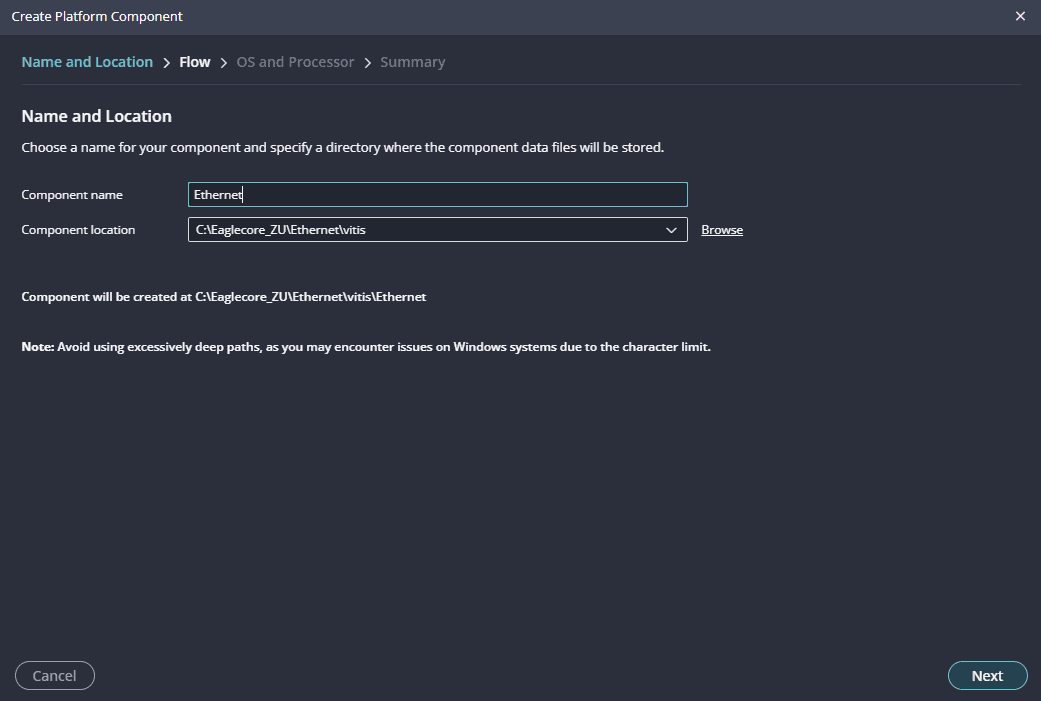
Task: Click the Component location label
Action: [78, 230]
